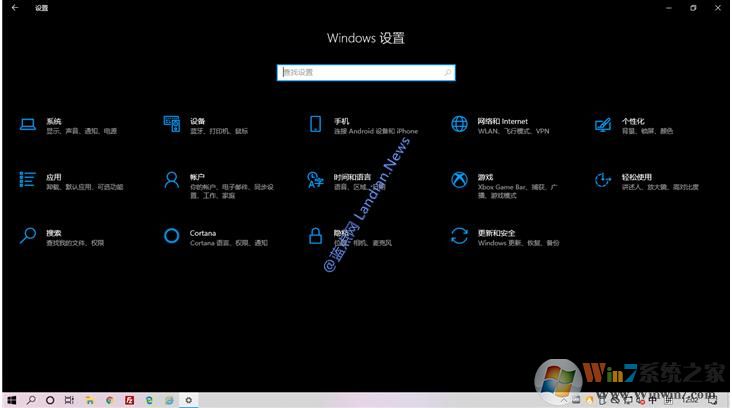The width and height of the screenshot is (732, 408).
Task: Select the Settings gear in the taskbar
Action: point(188,400)
